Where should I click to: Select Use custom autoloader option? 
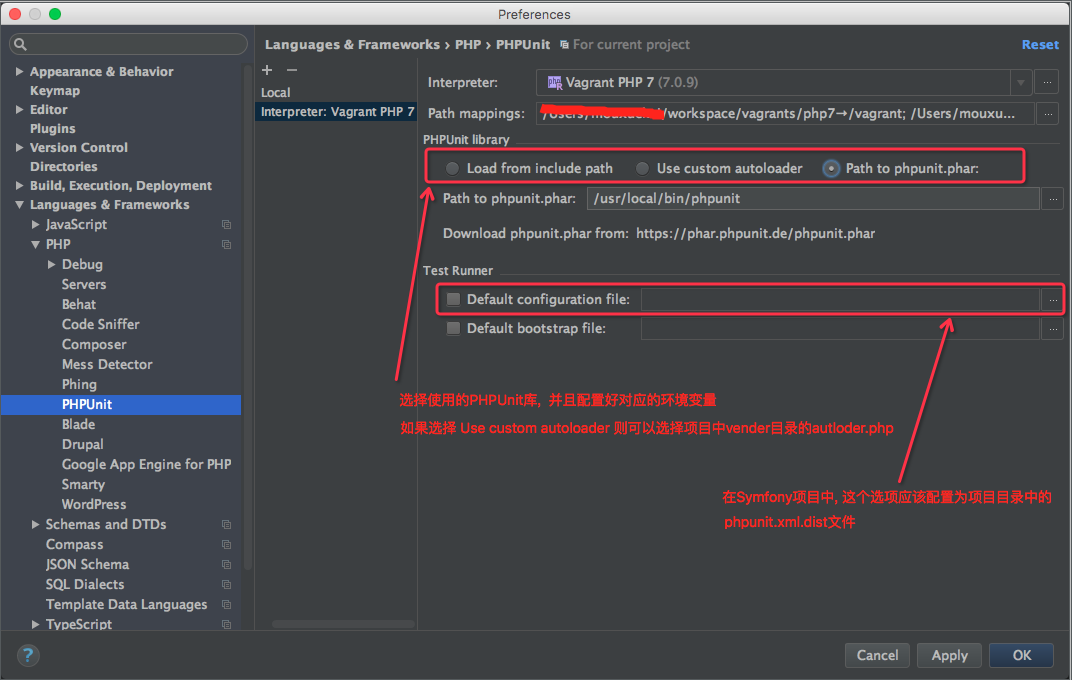point(643,168)
